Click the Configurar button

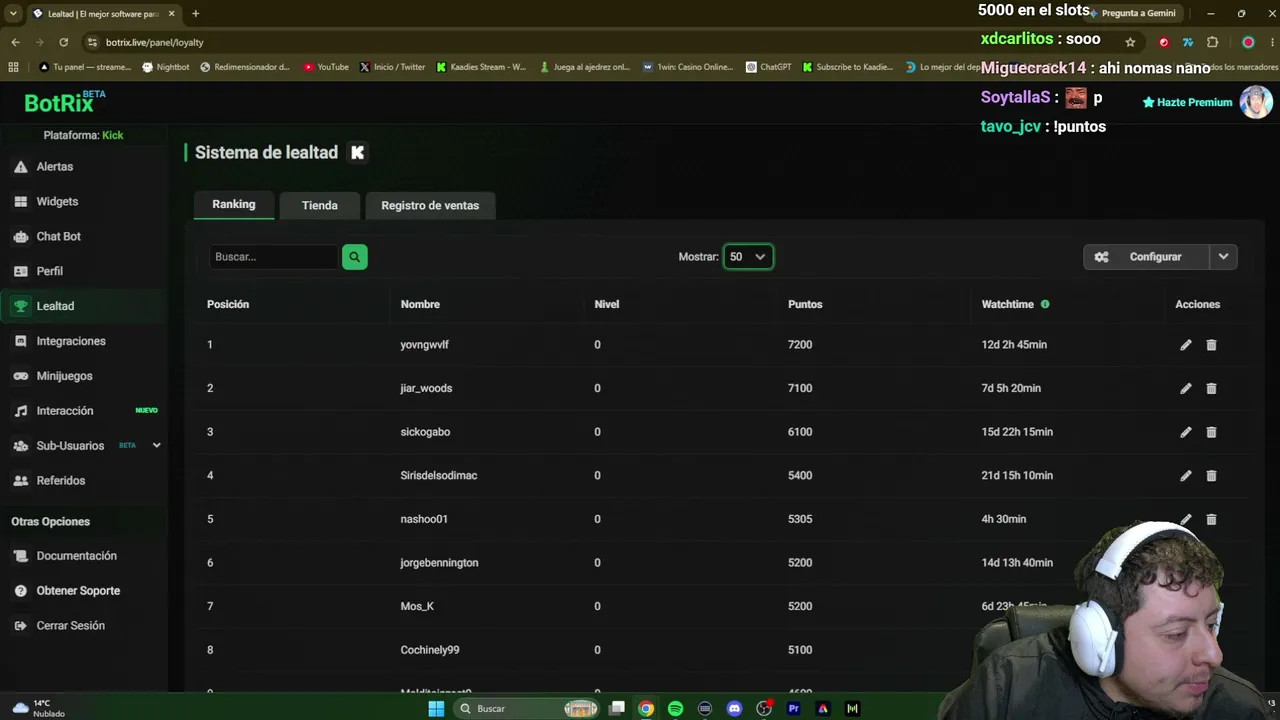pos(1146,257)
